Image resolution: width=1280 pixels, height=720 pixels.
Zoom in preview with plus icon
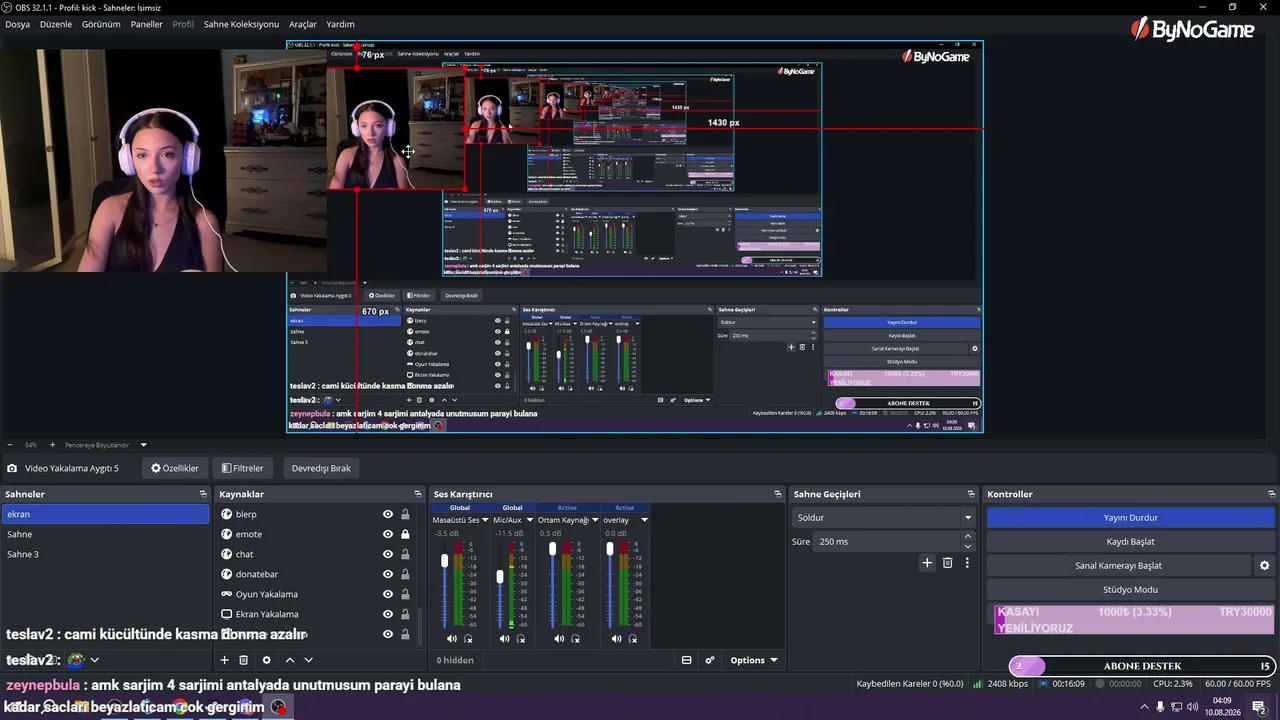point(52,445)
